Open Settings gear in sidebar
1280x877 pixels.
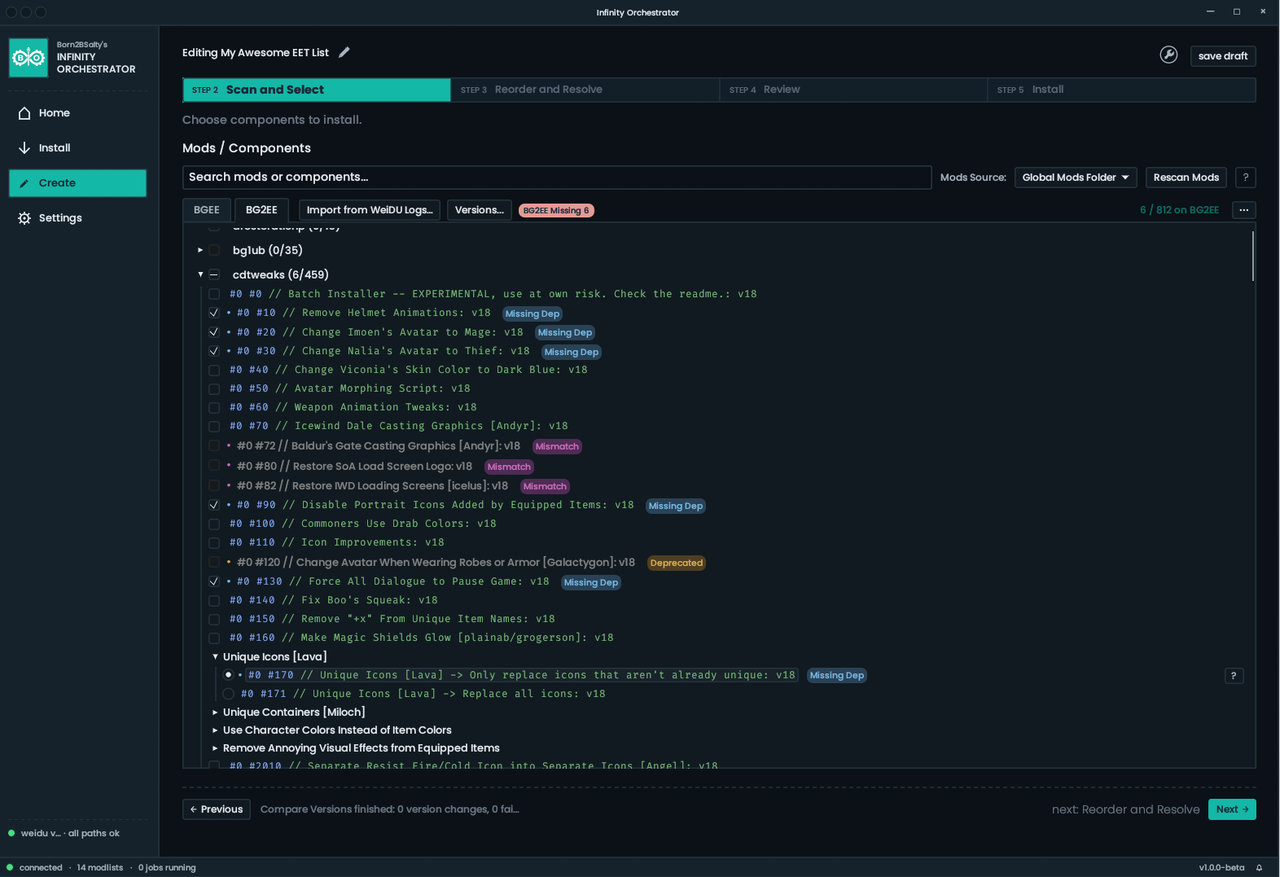click(x=24, y=218)
